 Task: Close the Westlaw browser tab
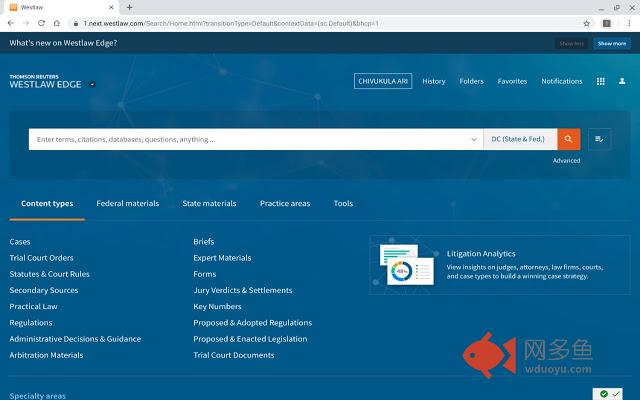[x=111, y=7]
